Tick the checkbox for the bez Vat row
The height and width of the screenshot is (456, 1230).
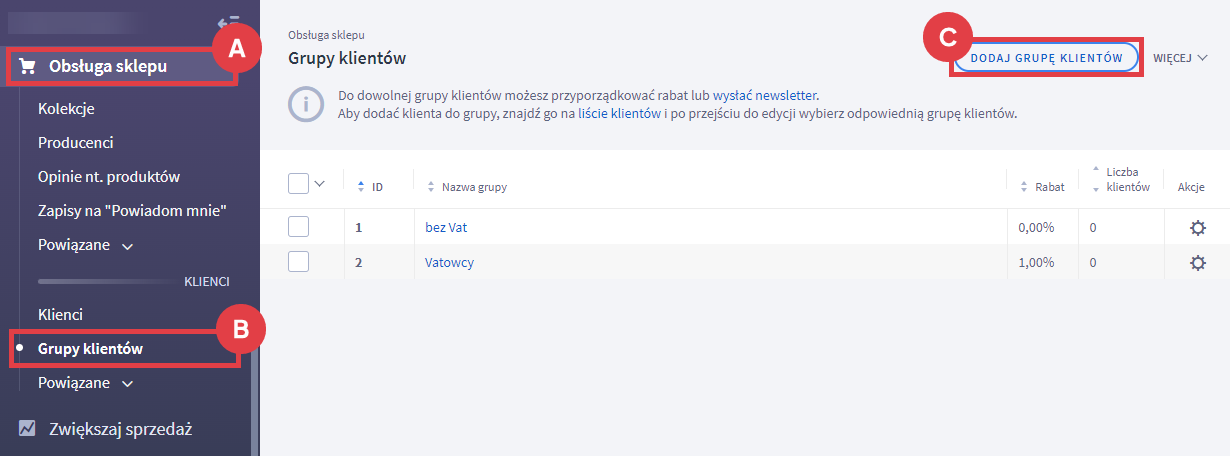tap(298, 227)
